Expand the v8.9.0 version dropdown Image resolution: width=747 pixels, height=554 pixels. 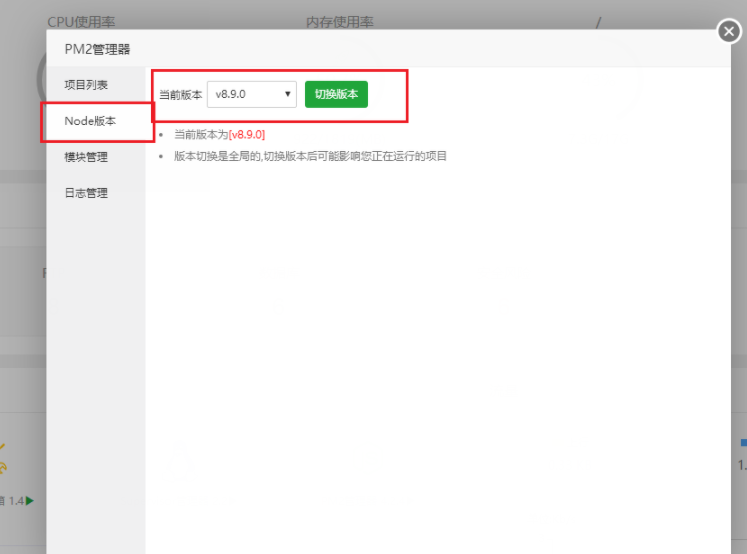(x=252, y=94)
